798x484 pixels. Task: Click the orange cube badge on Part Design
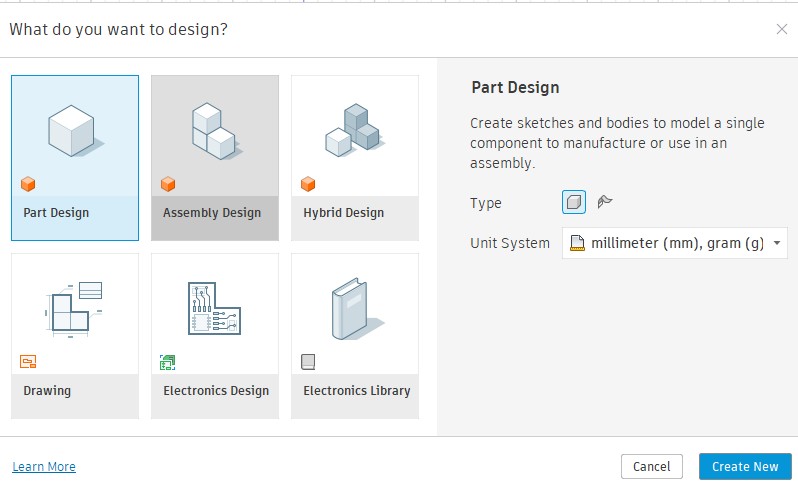28,184
